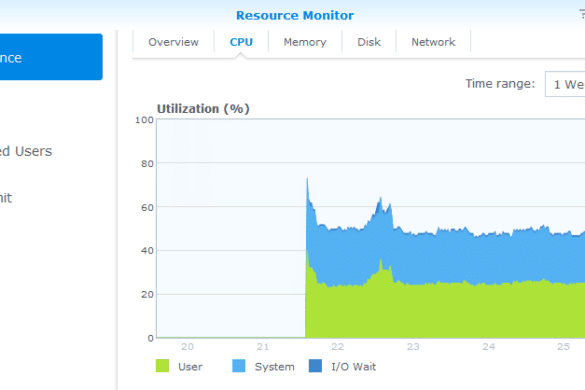Open the Overview tab
The width and height of the screenshot is (585, 390).
(x=173, y=42)
